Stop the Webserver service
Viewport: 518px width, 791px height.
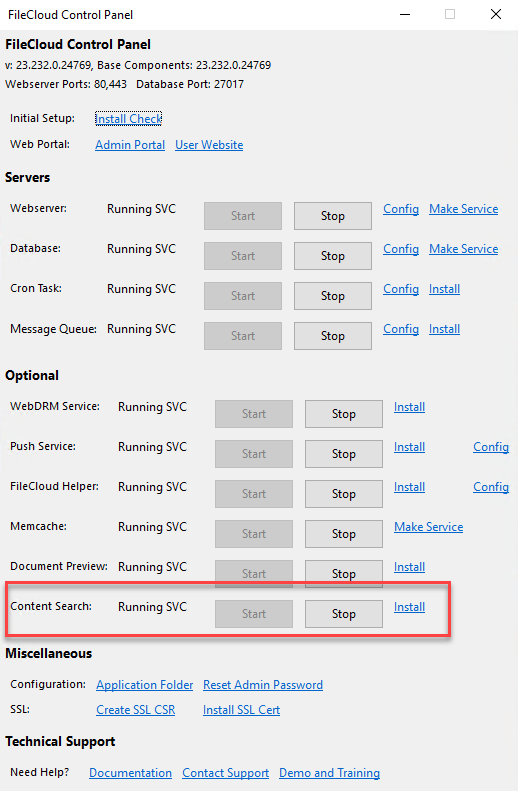(333, 216)
